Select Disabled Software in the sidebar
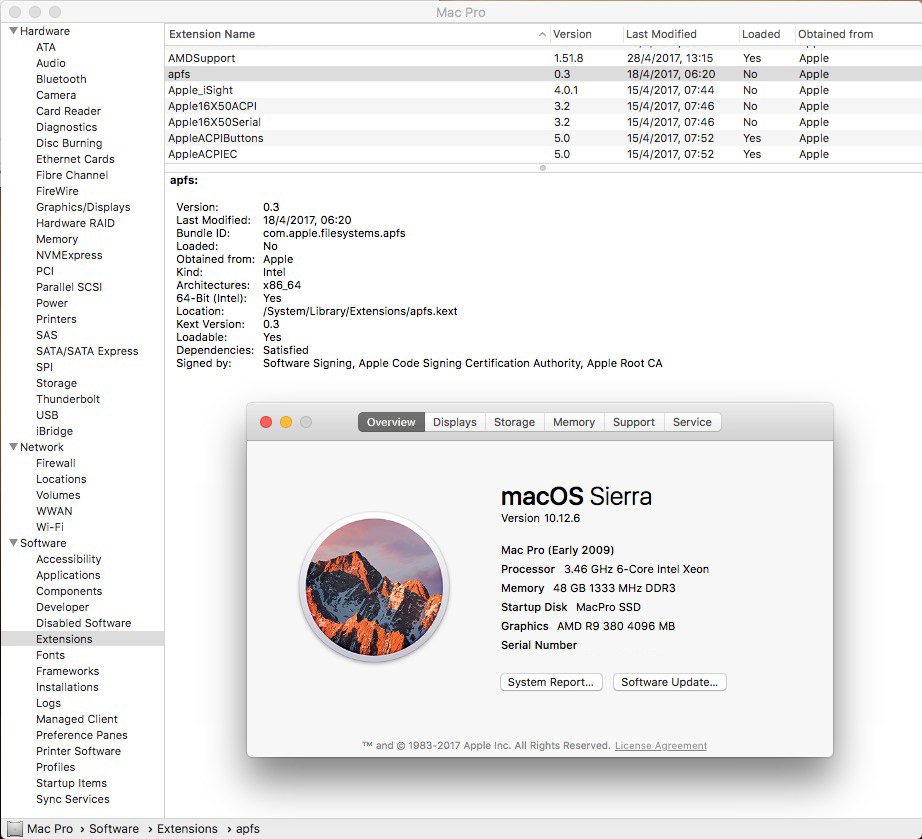922x839 pixels. point(83,623)
